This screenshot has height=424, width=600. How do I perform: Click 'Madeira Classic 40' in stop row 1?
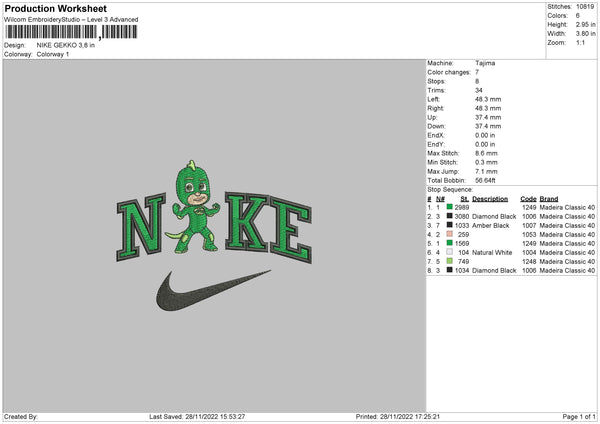[567, 207]
